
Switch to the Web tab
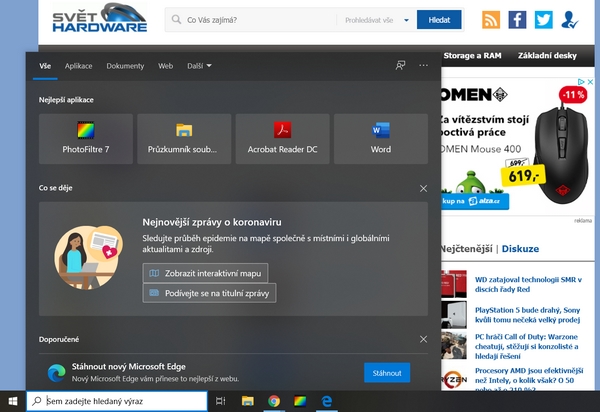pyautogui.click(x=166, y=66)
